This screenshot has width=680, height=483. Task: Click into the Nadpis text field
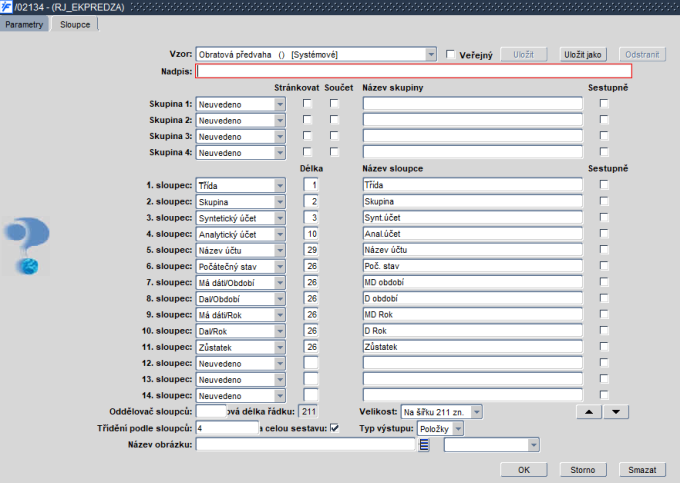point(414,71)
